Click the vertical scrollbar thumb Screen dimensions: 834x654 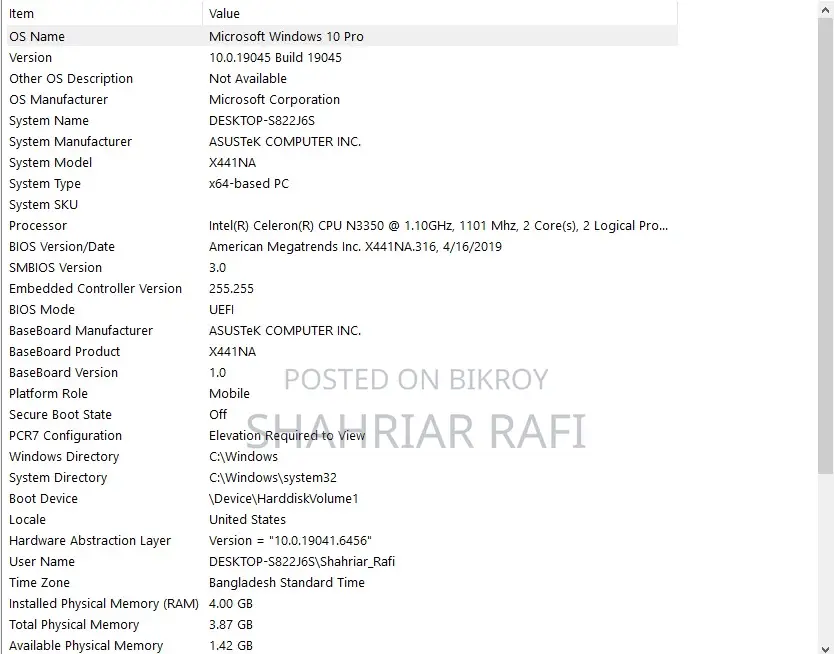tap(825, 246)
